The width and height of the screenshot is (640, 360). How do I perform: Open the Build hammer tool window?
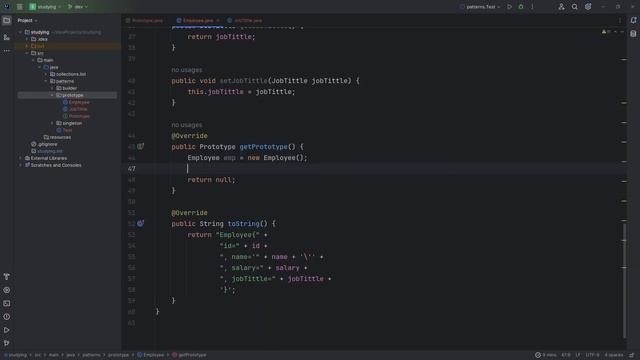click(x=7, y=277)
